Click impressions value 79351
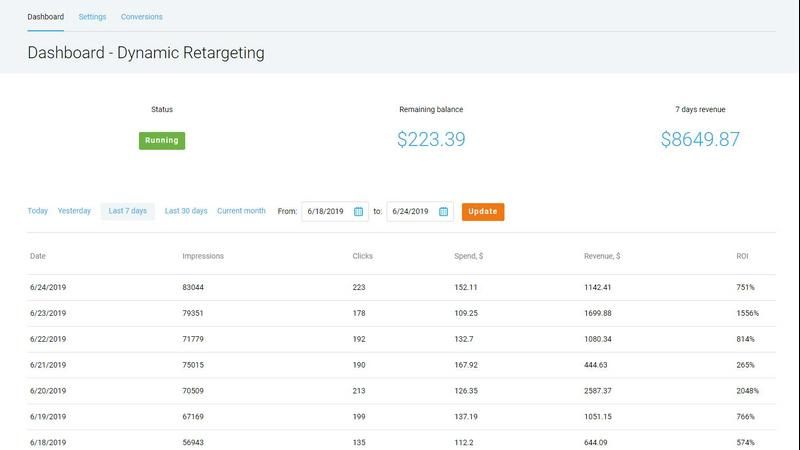Screen dimensions: 800x450 [193, 313]
